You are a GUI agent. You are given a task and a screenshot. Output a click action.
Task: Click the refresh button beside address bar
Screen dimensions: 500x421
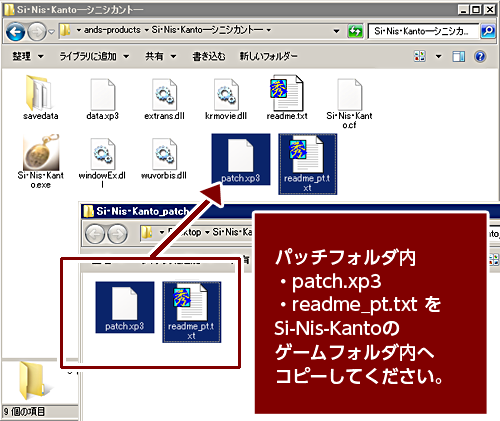(x=355, y=31)
